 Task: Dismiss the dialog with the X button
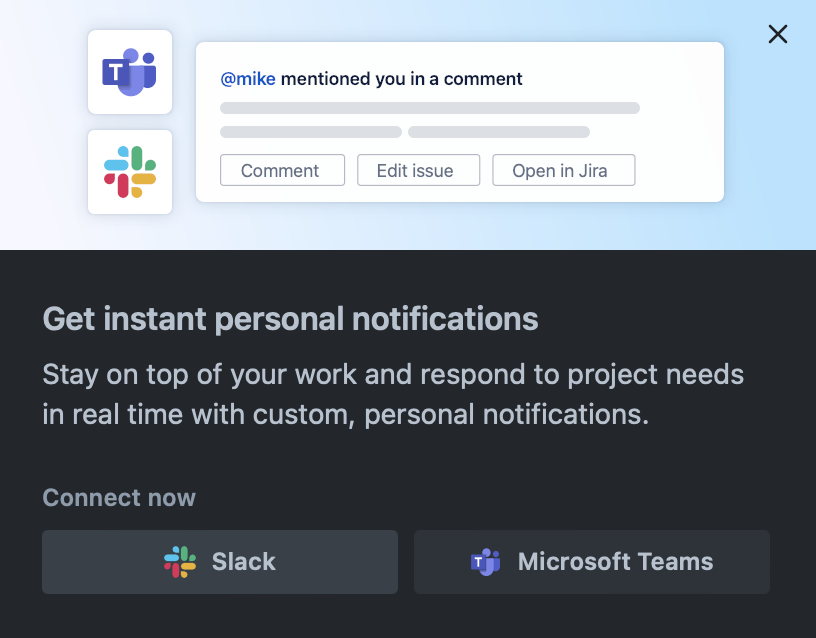coord(778,33)
